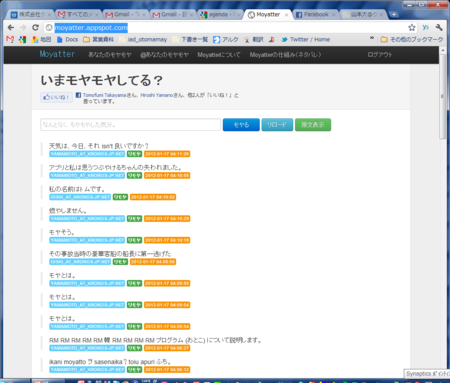Open Moyatterについて in the nav bar
This screenshot has width=450, height=383.
point(219,55)
